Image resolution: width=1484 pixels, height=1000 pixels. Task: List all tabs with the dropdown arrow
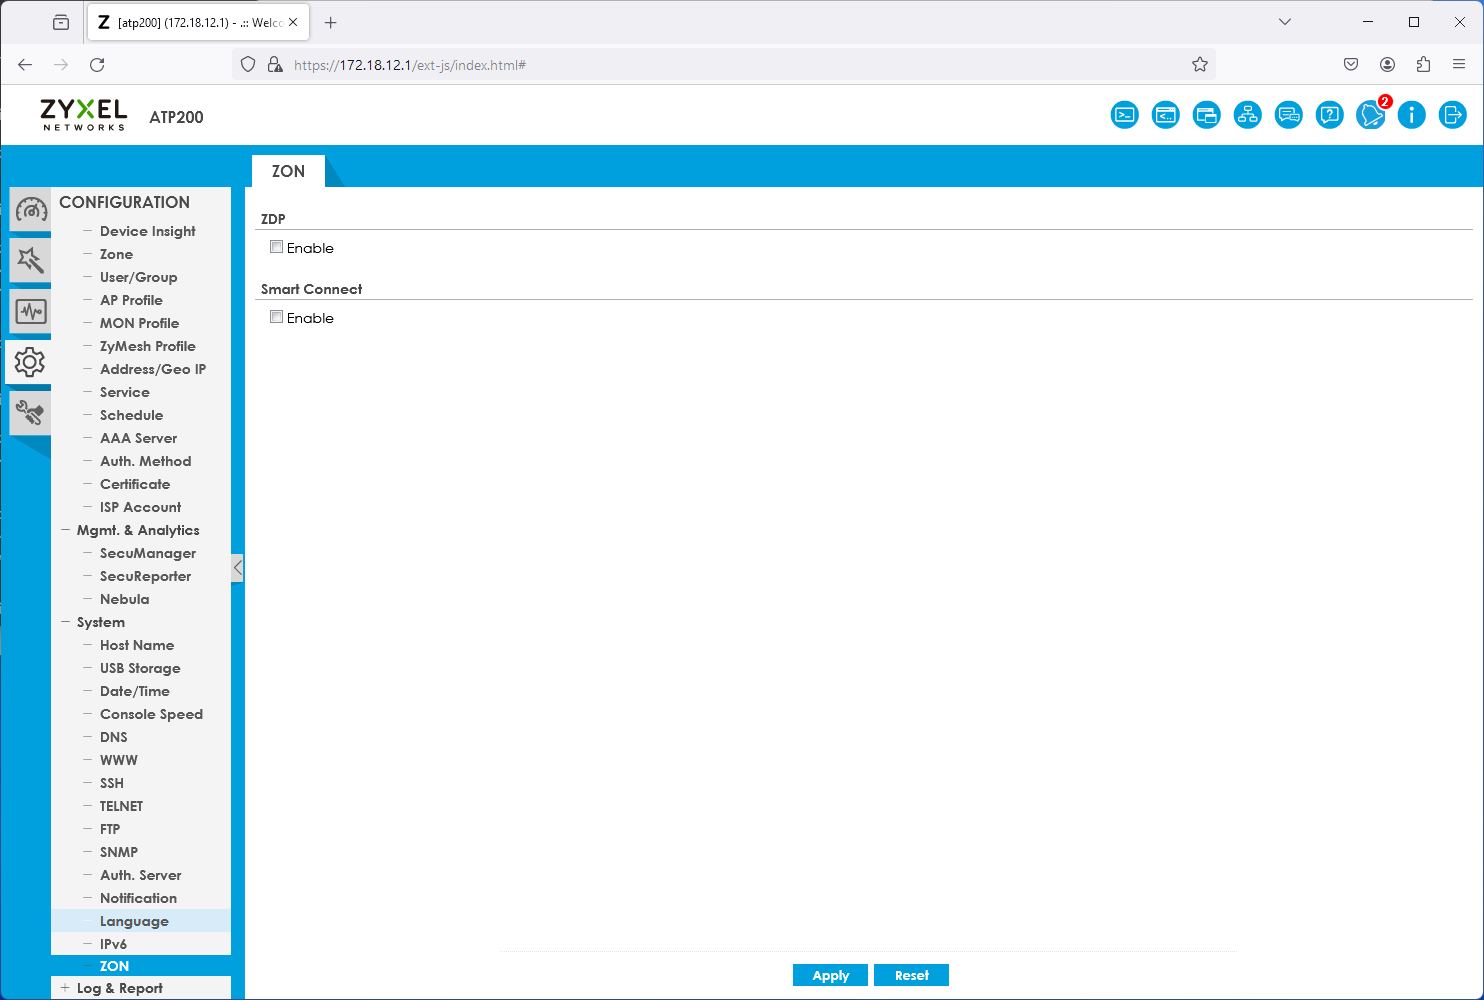1285,22
